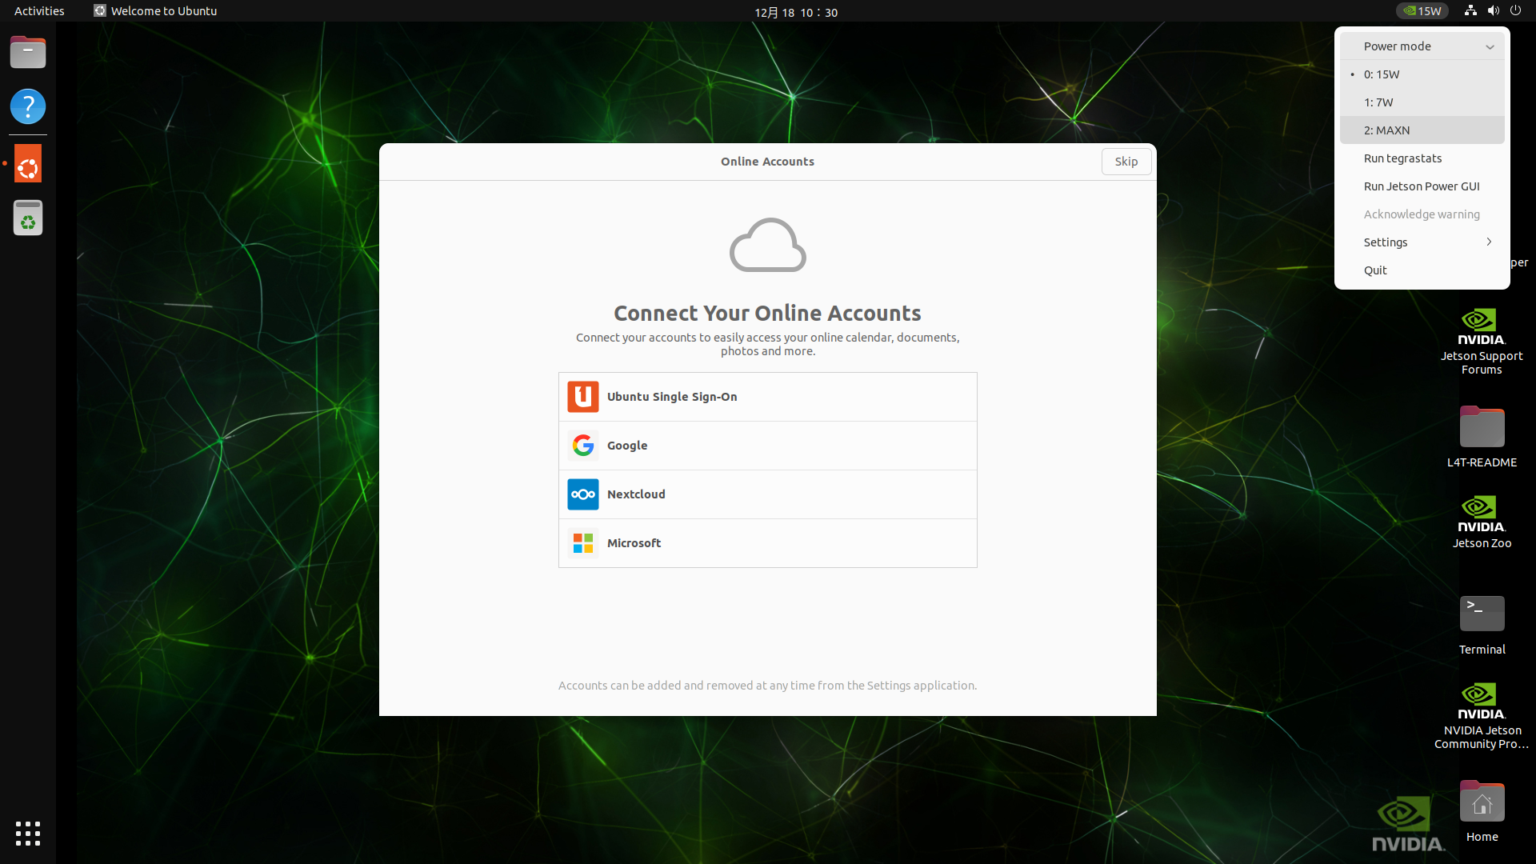Select the Google account option
This screenshot has width=1536, height=864.
[x=767, y=445]
